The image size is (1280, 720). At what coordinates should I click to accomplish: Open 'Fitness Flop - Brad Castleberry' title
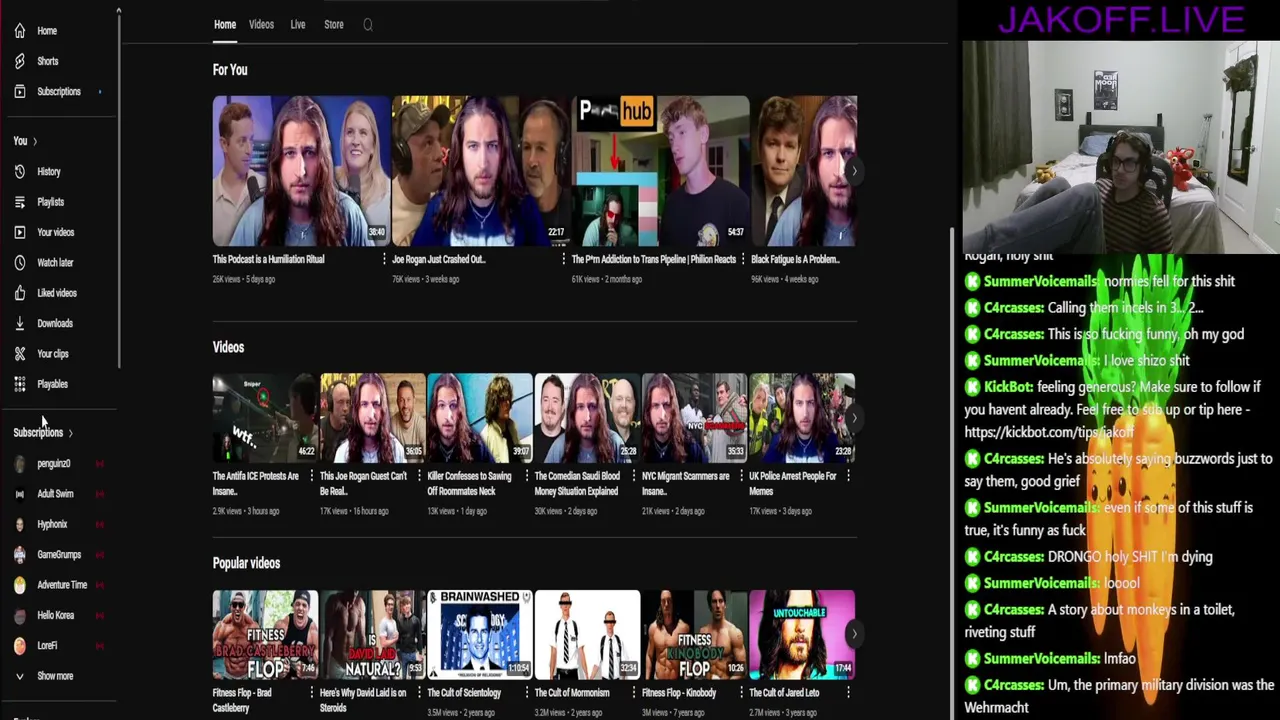[242, 699]
